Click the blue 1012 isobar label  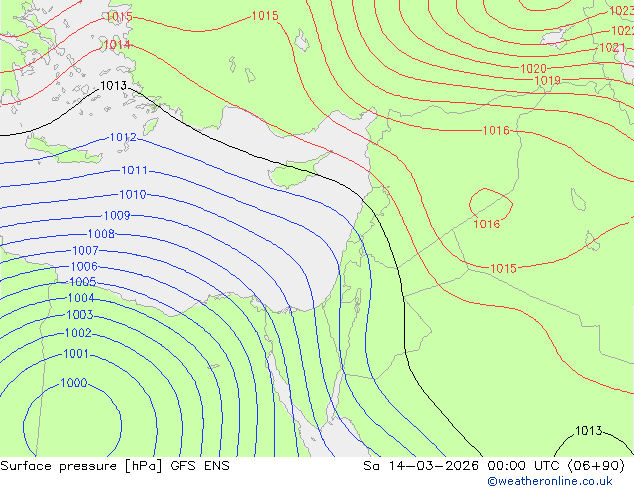point(123,137)
